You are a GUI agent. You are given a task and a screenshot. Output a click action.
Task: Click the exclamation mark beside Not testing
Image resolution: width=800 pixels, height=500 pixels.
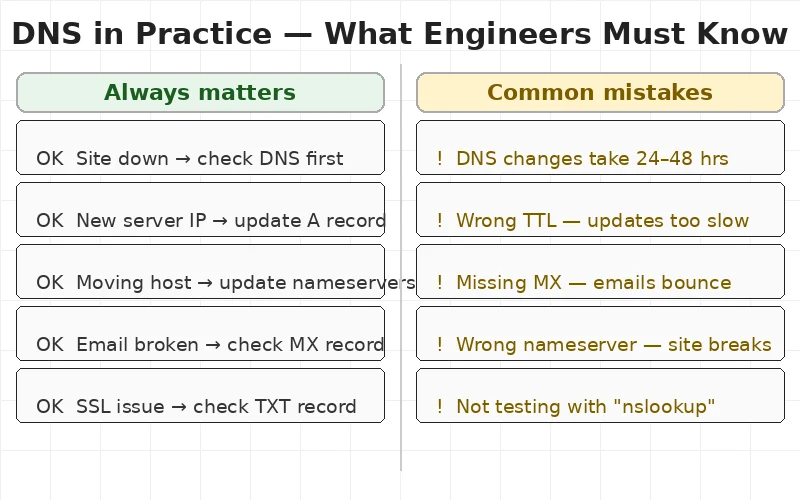(440, 407)
